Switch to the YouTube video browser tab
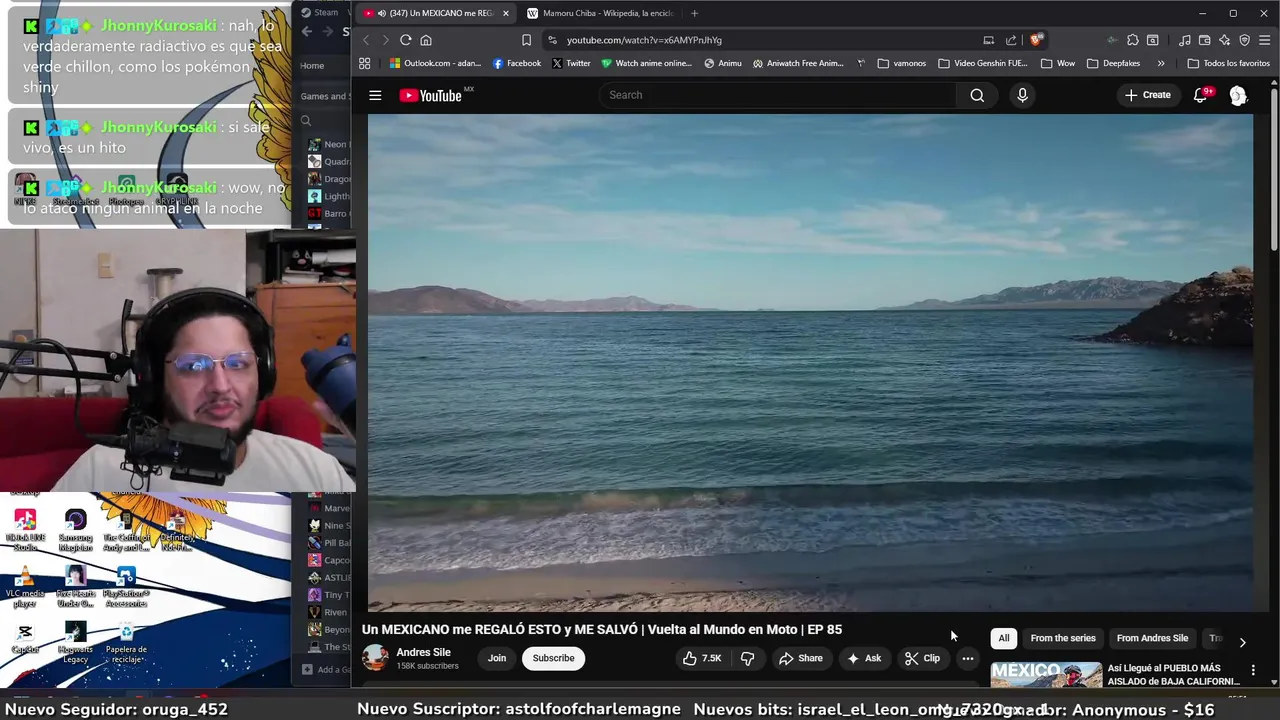 436,13
